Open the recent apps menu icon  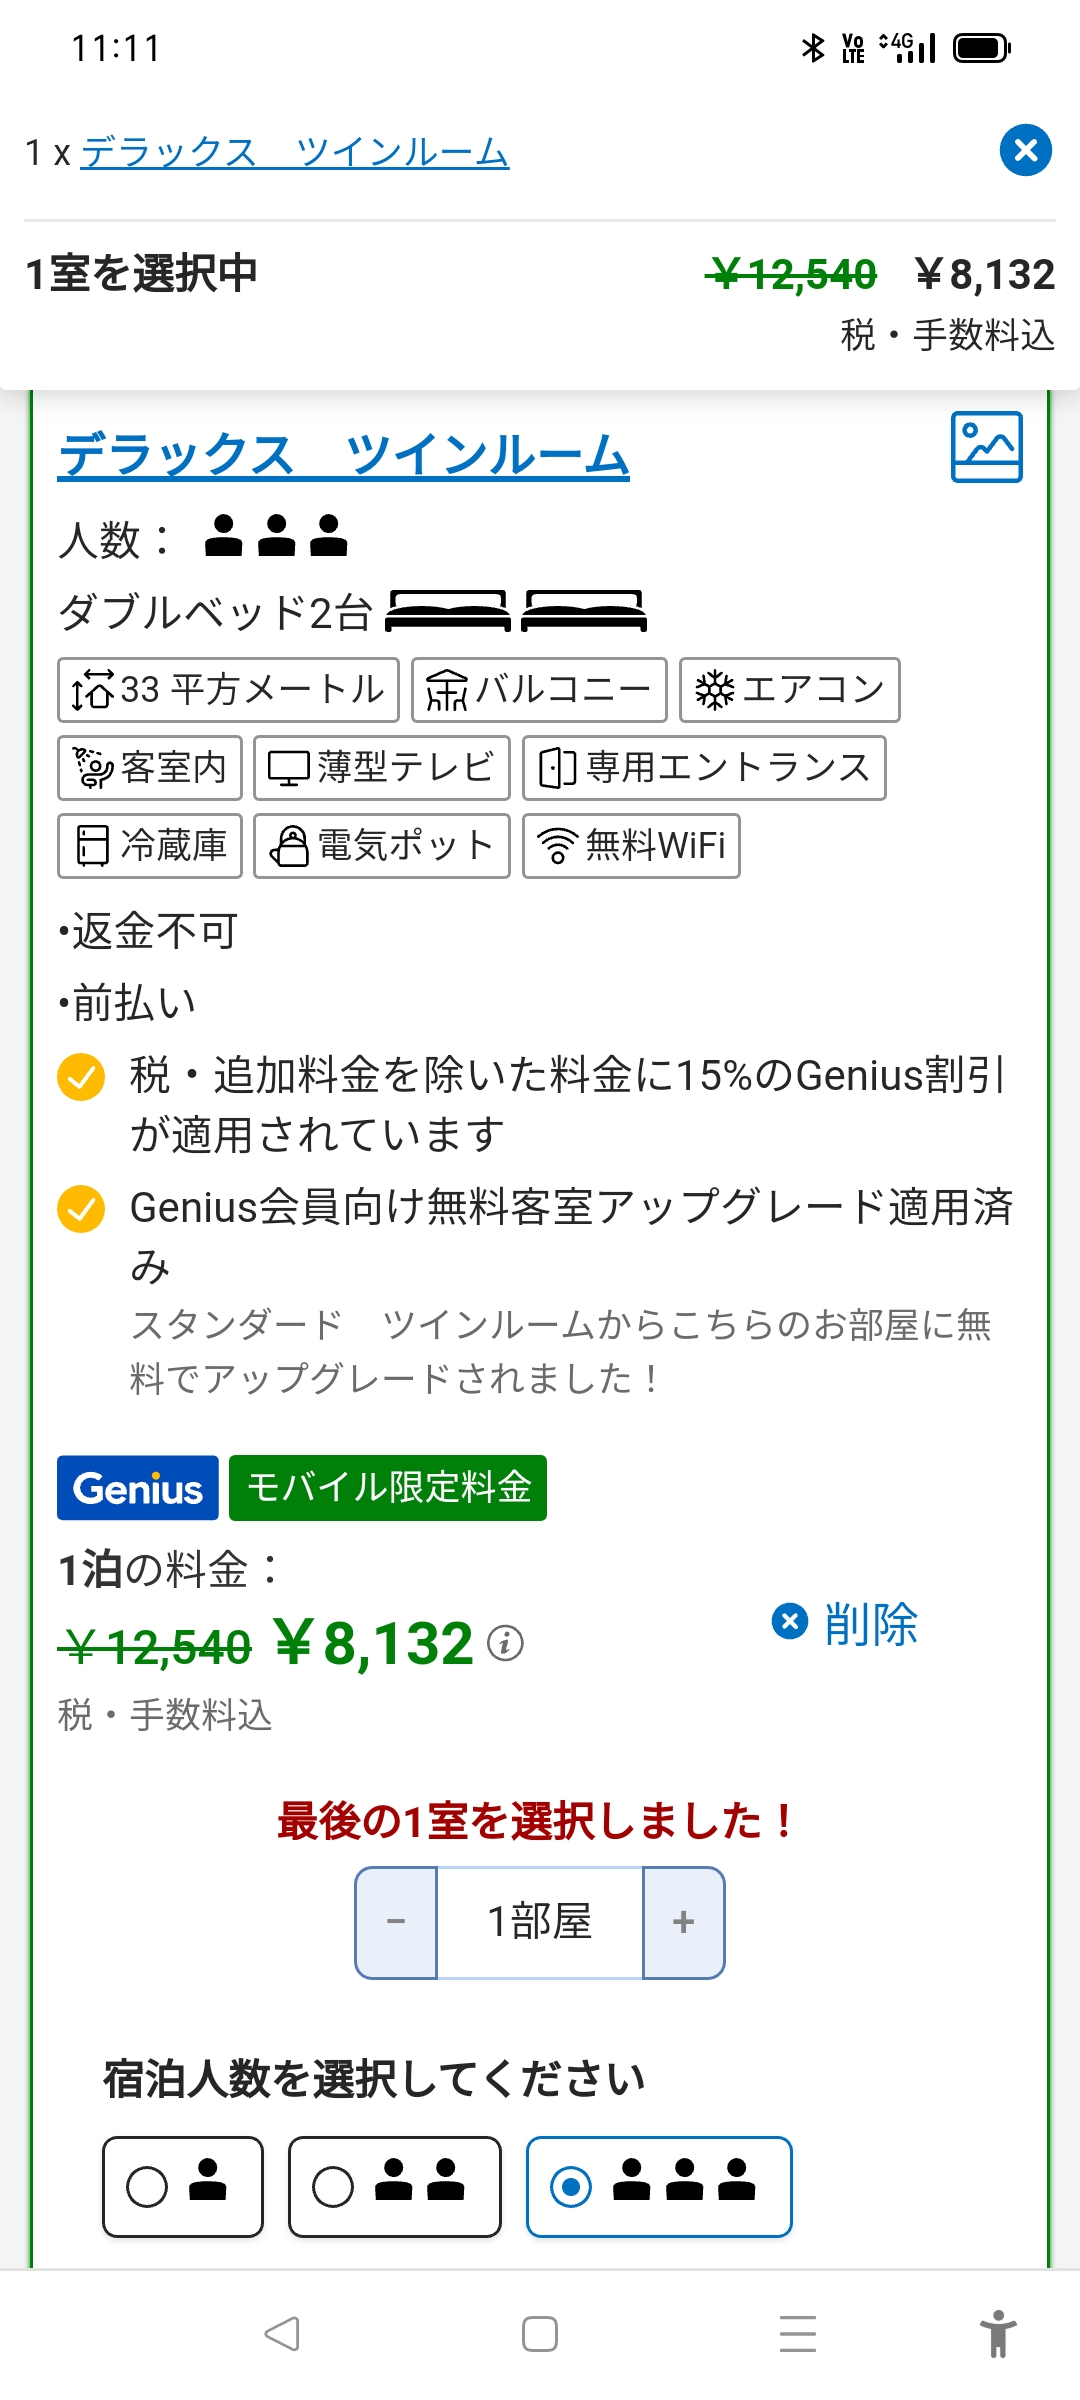tap(798, 2334)
